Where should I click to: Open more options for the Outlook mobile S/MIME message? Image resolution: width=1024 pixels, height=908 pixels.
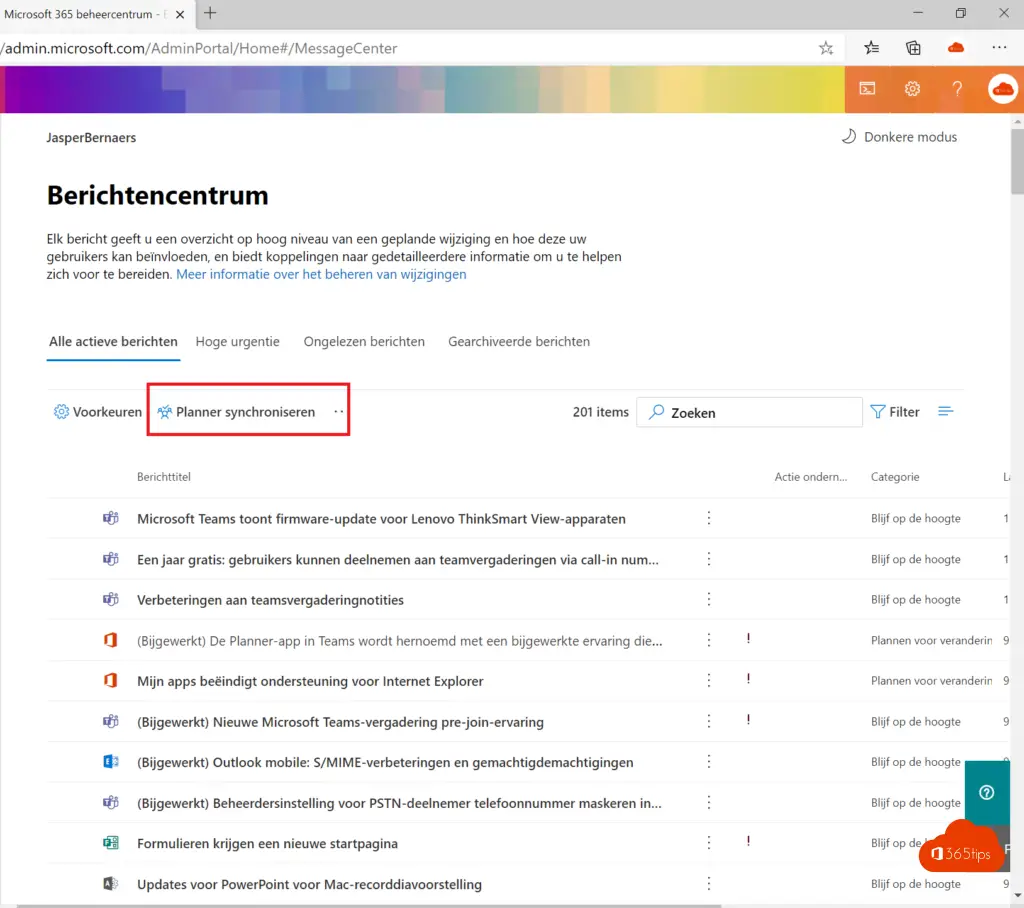[709, 762]
